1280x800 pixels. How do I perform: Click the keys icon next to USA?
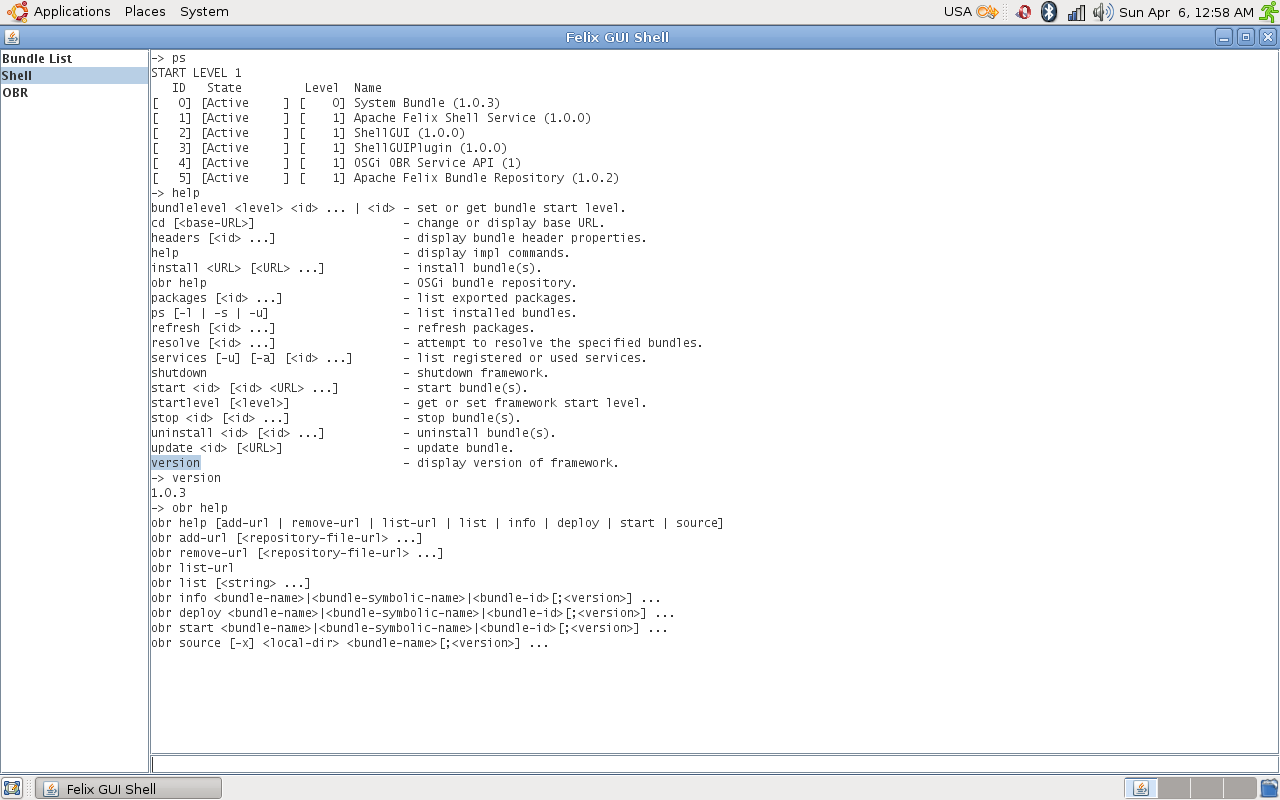click(x=987, y=12)
